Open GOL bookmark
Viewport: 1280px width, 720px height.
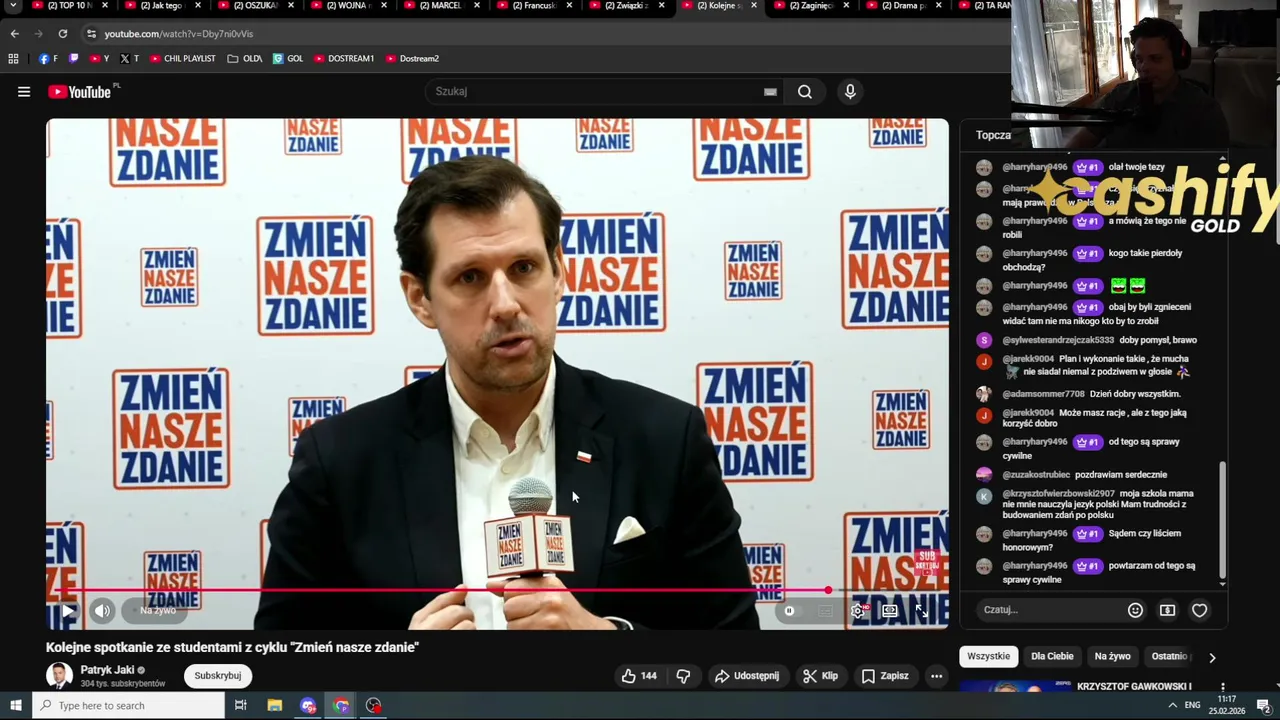pos(288,59)
